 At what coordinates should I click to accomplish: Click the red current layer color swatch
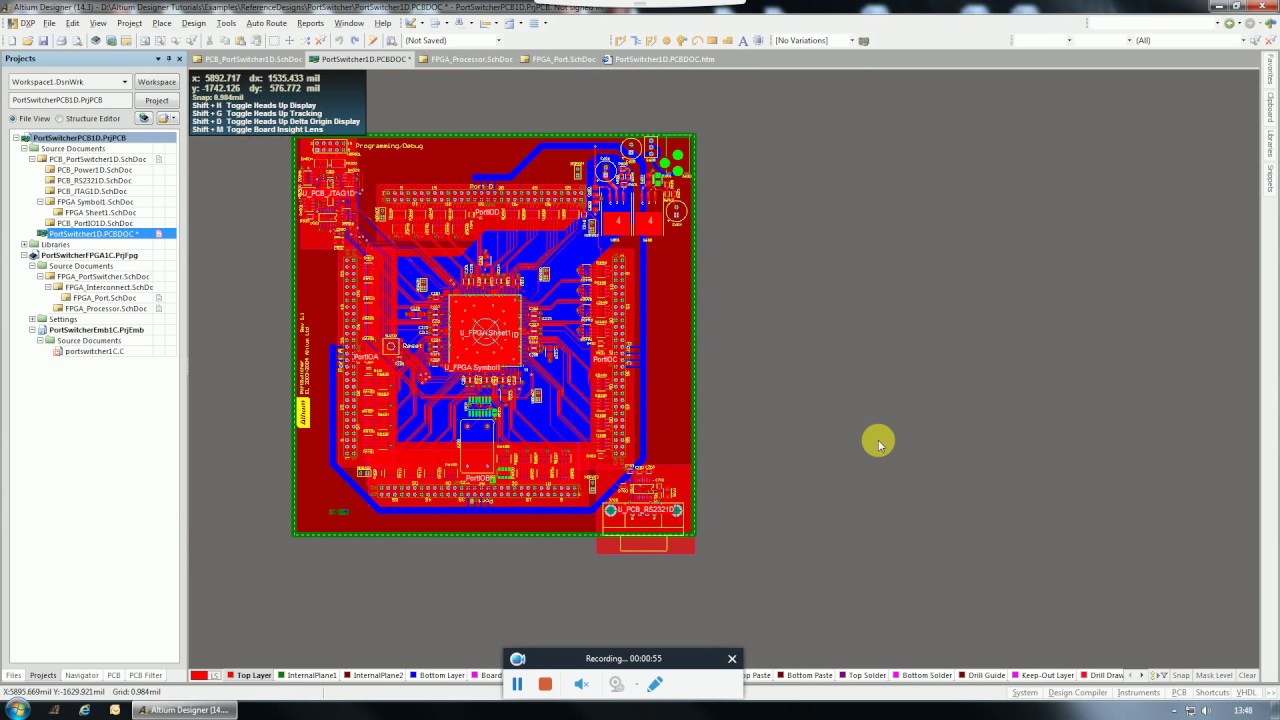click(x=199, y=676)
